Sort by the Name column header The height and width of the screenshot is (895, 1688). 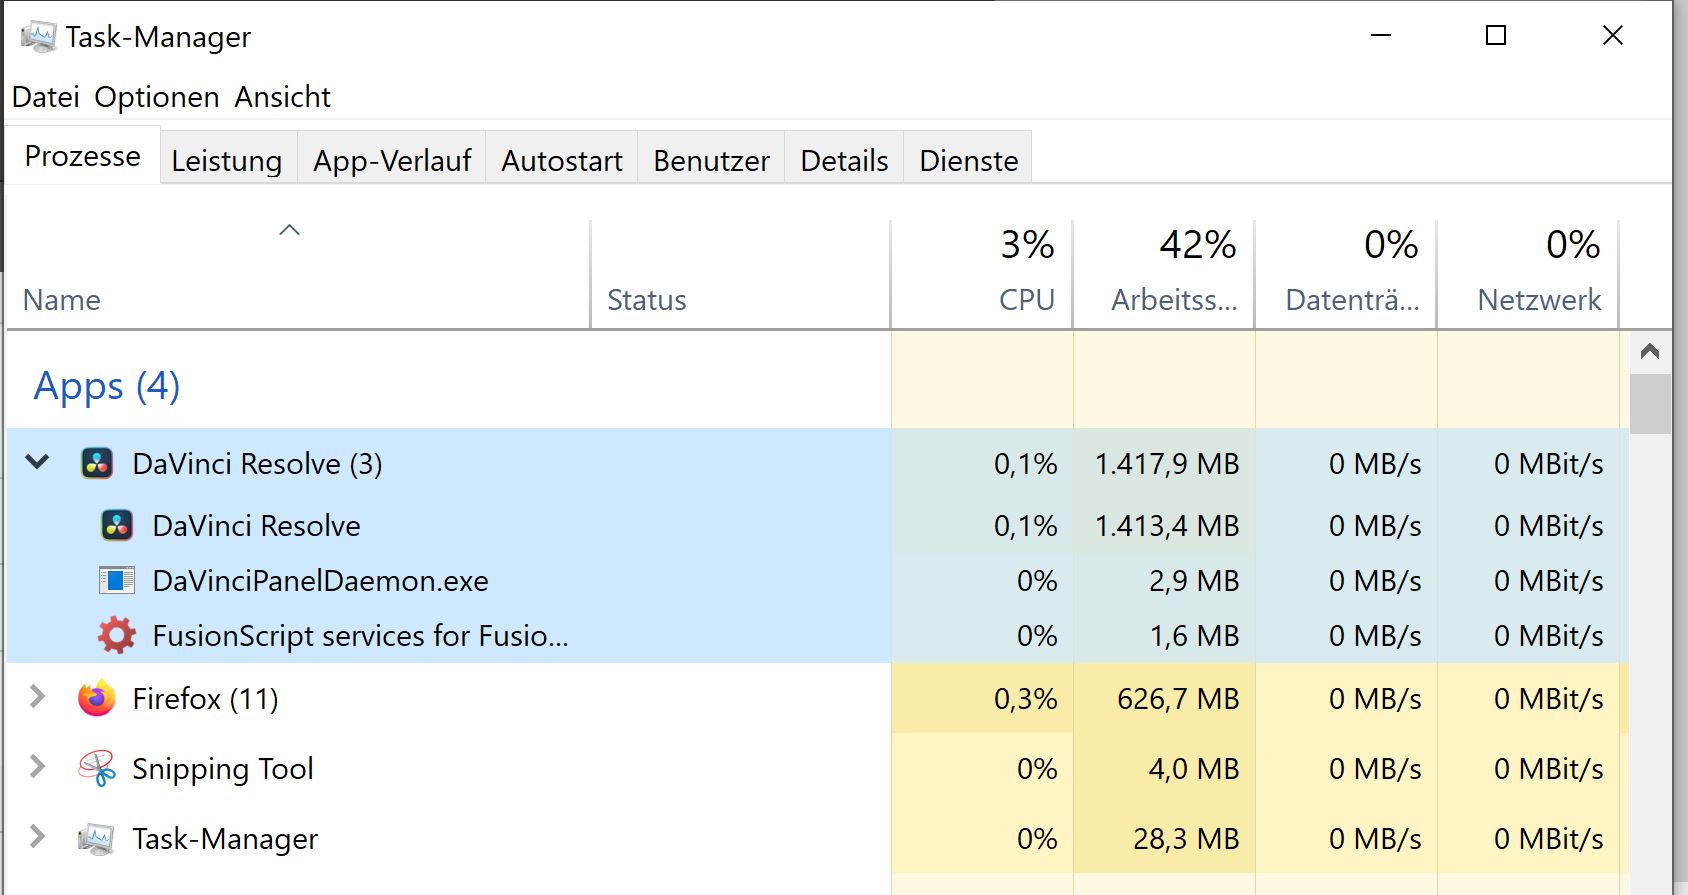click(x=298, y=275)
